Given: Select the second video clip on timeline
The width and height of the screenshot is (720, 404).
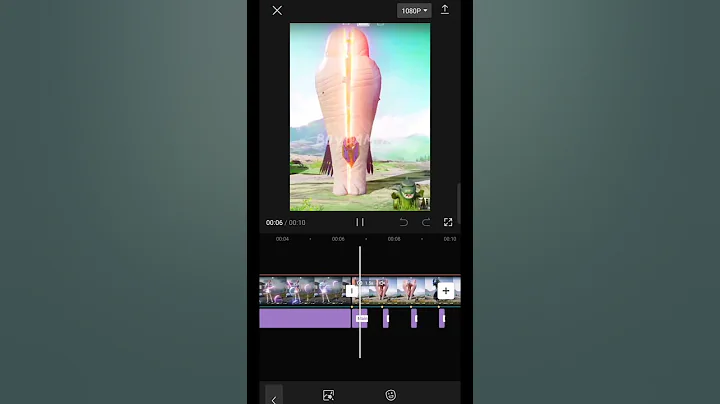Looking at the screenshot, I should 404,291.
